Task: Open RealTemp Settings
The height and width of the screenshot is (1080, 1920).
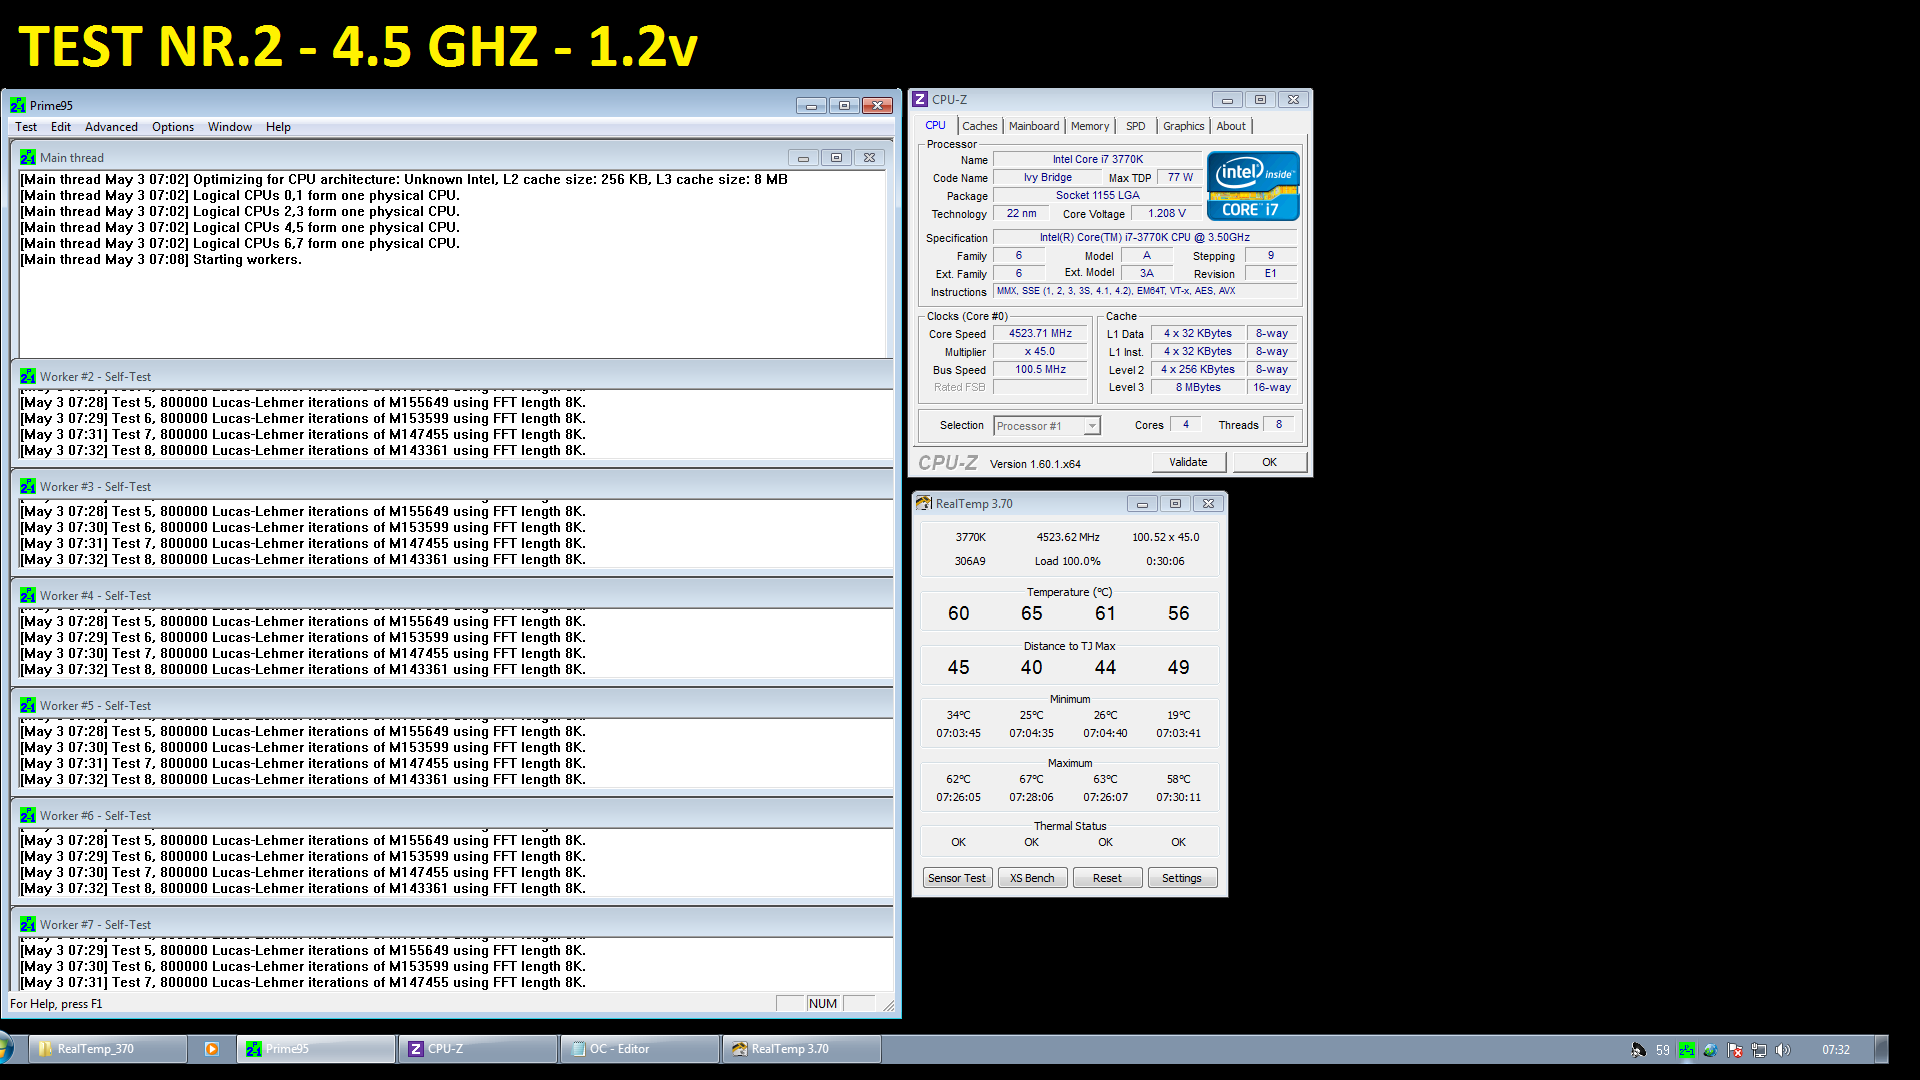Action: pyautogui.click(x=1181, y=878)
